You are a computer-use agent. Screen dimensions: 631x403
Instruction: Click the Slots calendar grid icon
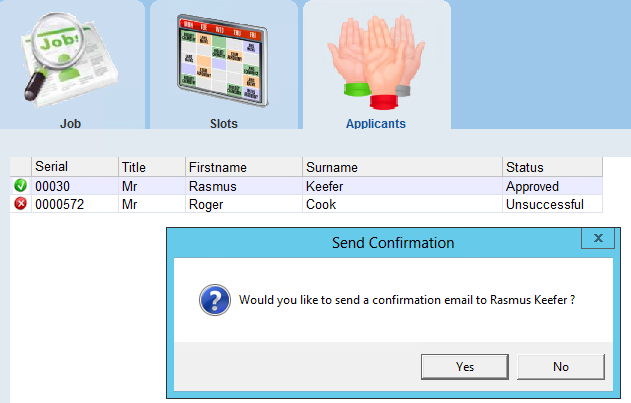224,58
